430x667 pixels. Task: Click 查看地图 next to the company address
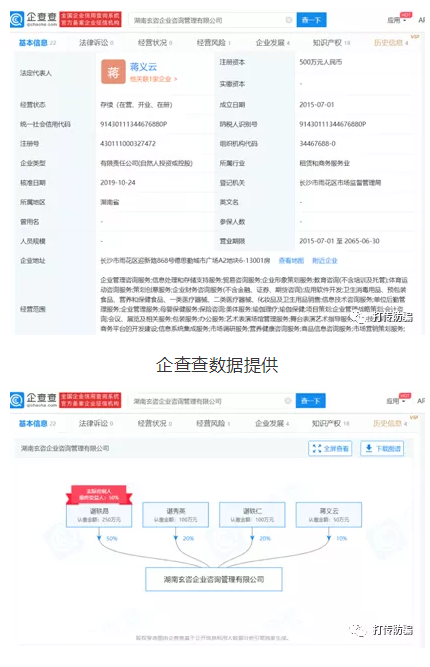pyautogui.click(x=291, y=260)
